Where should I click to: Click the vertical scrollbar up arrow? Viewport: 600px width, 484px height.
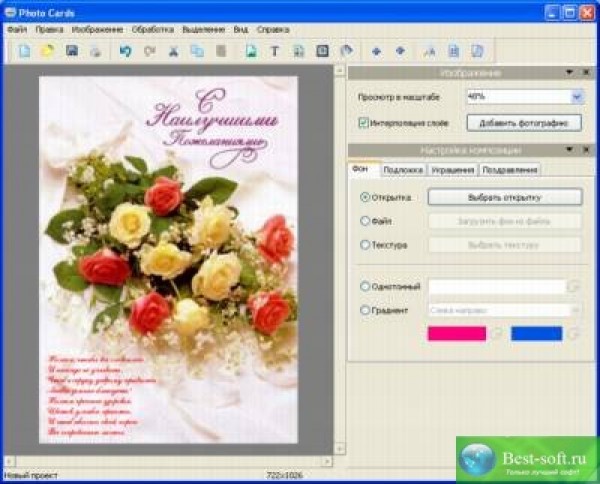click(x=339, y=70)
